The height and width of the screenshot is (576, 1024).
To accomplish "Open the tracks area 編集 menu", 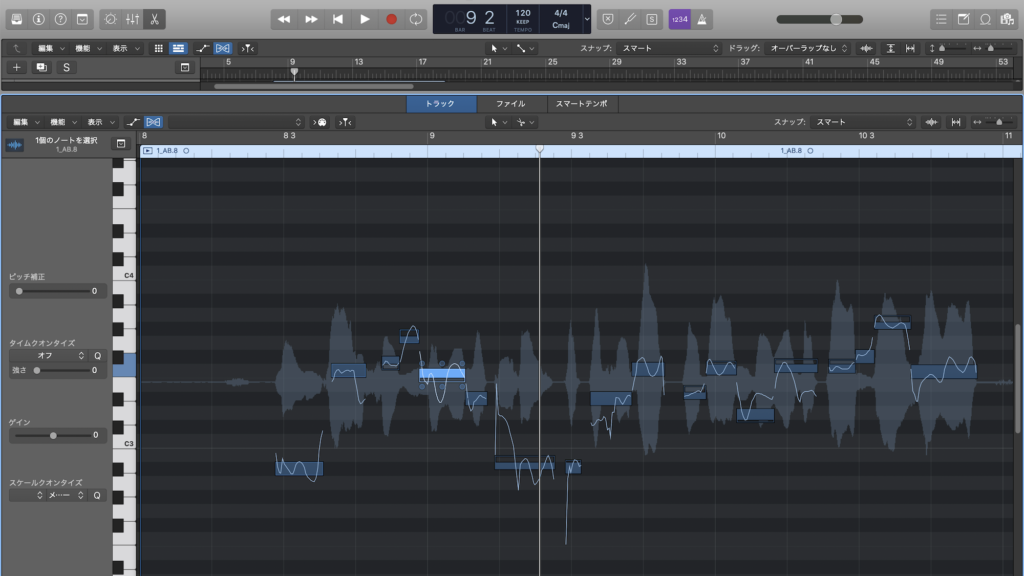I will click(50, 48).
